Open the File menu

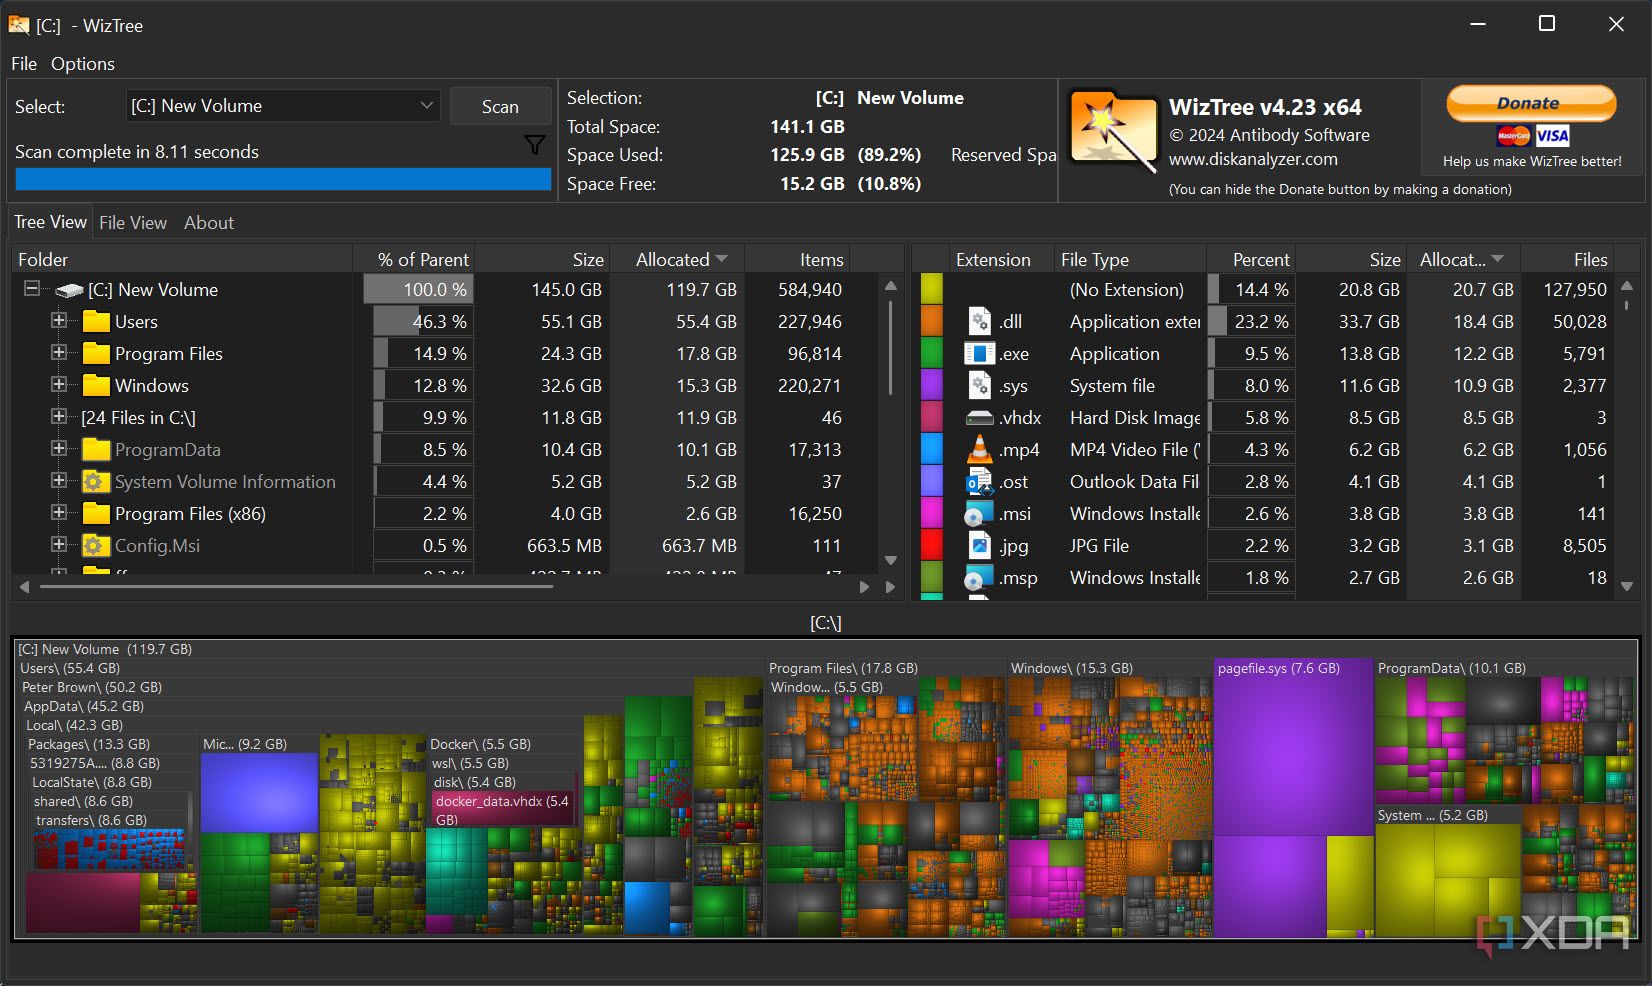click(24, 63)
